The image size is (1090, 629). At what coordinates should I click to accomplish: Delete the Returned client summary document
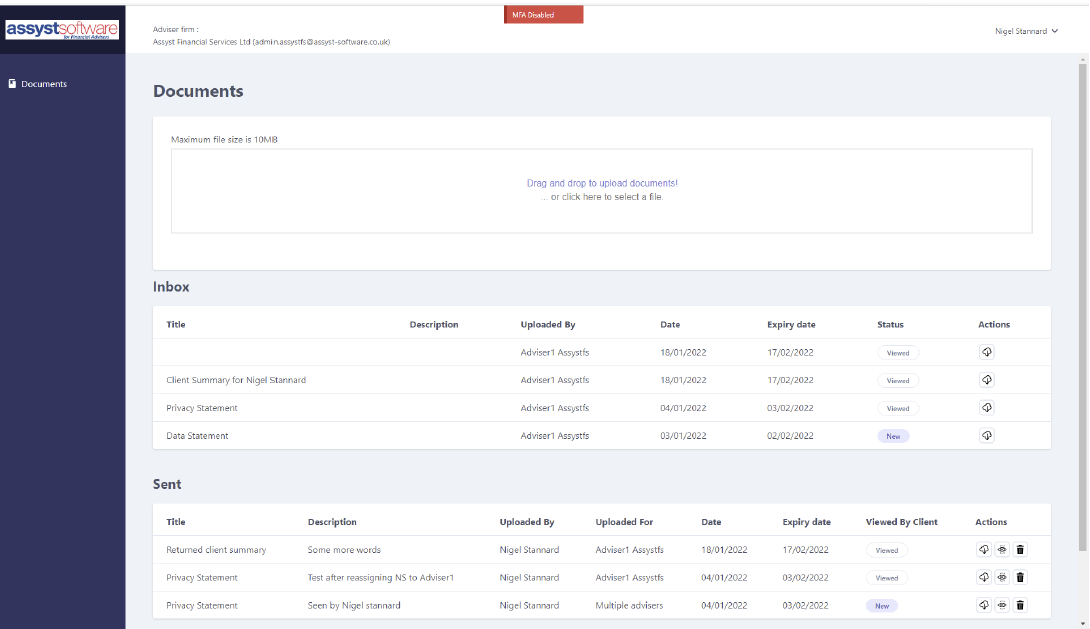point(1020,549)
